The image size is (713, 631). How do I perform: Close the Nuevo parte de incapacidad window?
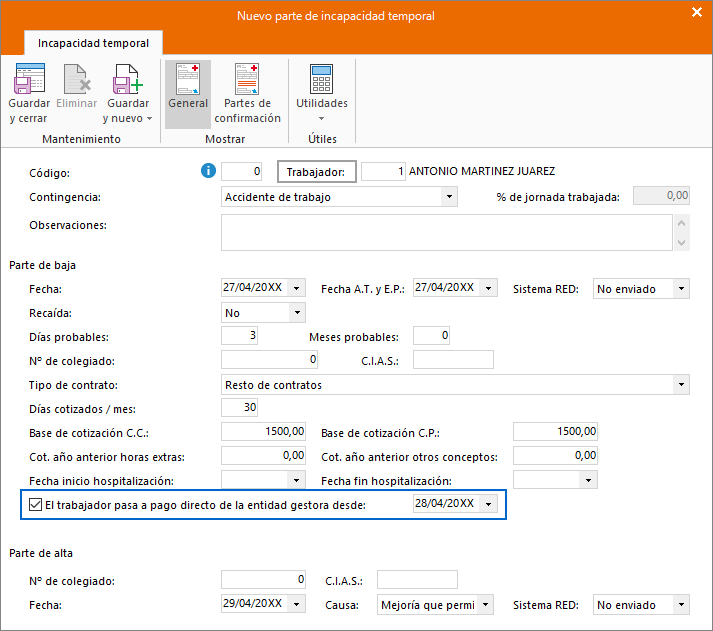coord(697,12)
